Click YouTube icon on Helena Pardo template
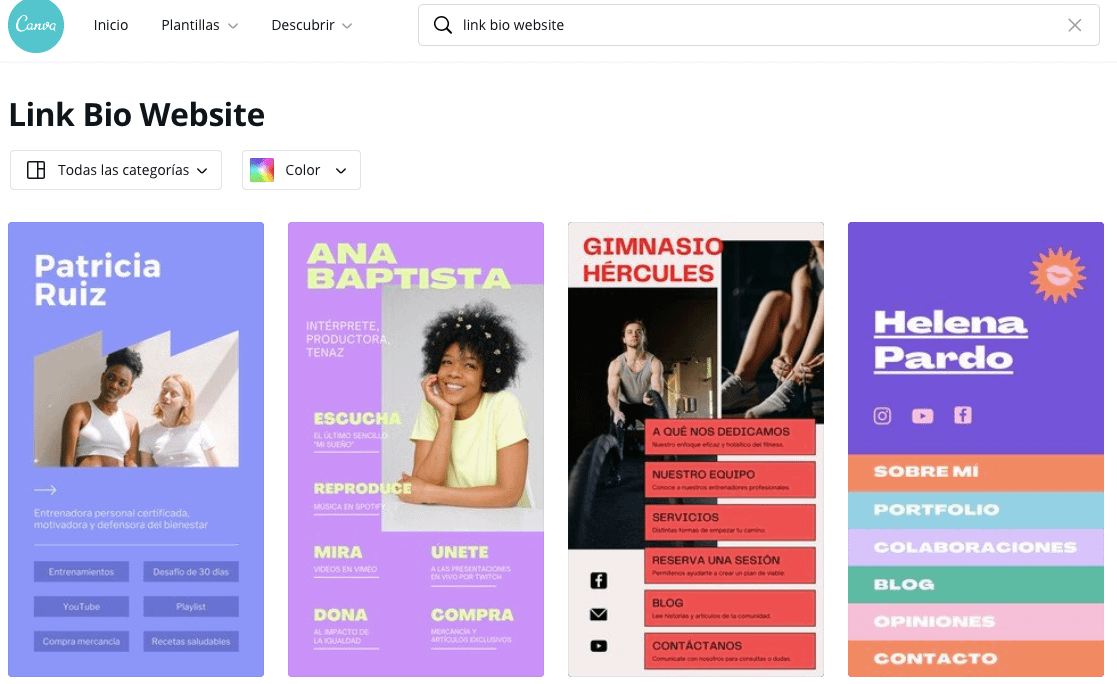Screen dimensions: 1117x684 (922, 416)
